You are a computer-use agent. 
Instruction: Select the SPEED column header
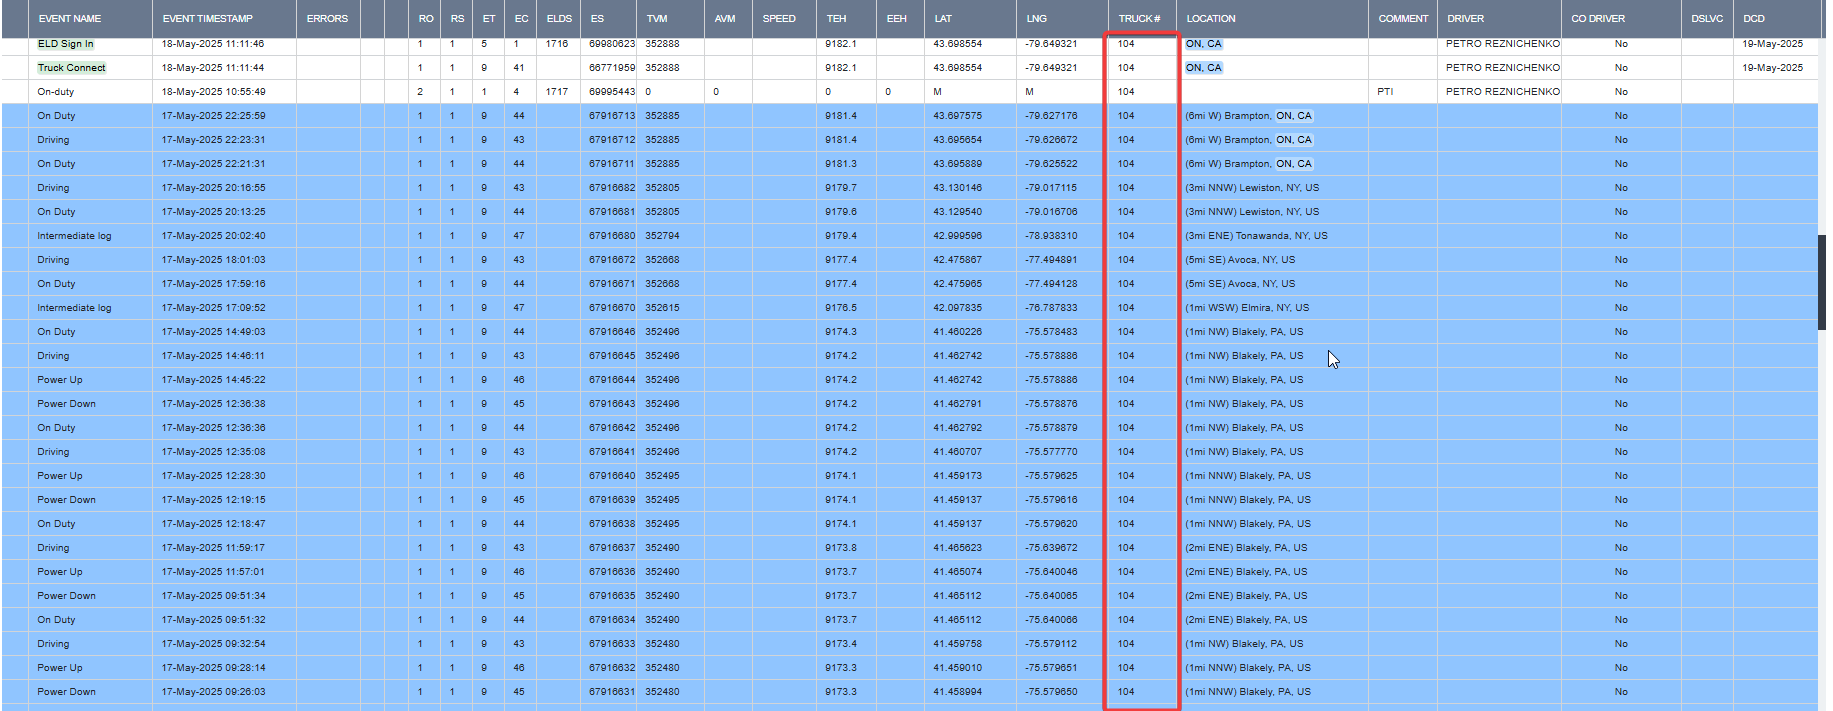(779, 19)
